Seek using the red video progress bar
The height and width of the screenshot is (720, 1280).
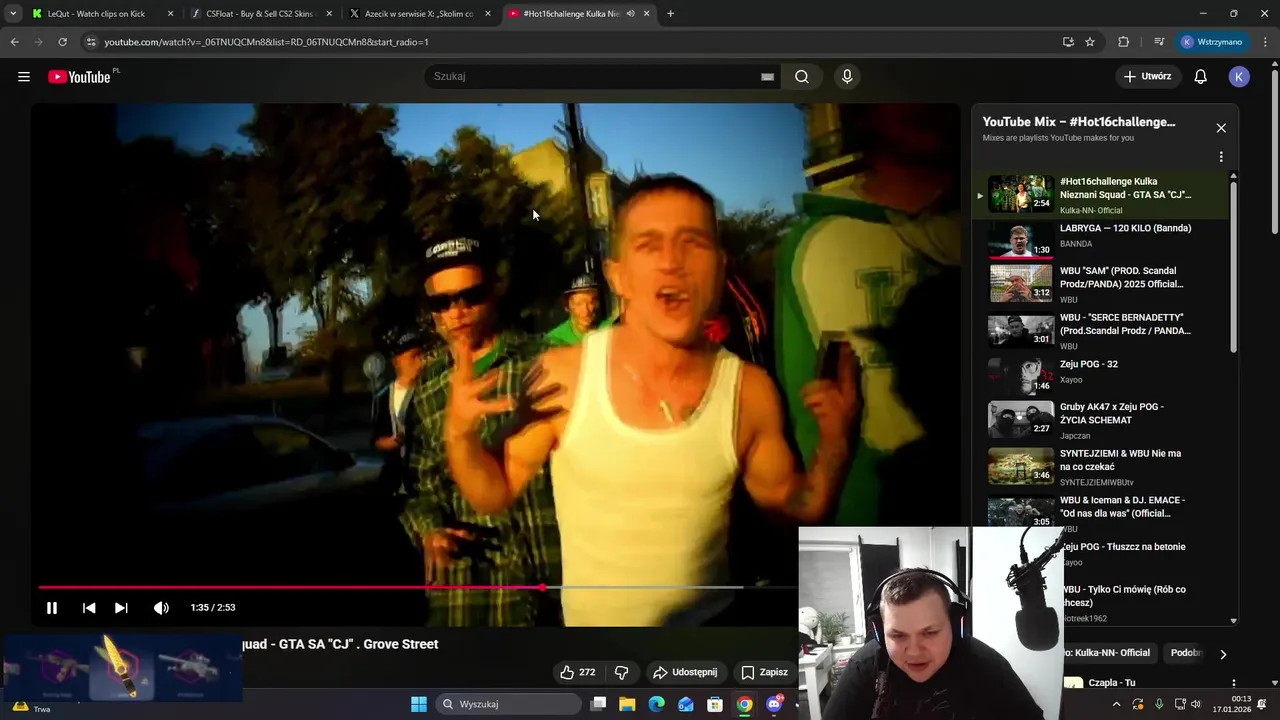(x=418, y=588)
